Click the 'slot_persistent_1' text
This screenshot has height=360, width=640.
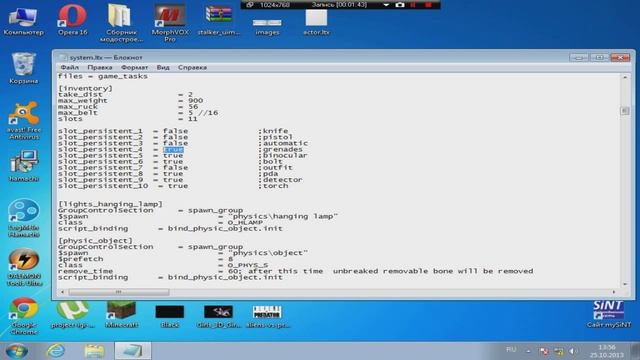tap(100, 131)
